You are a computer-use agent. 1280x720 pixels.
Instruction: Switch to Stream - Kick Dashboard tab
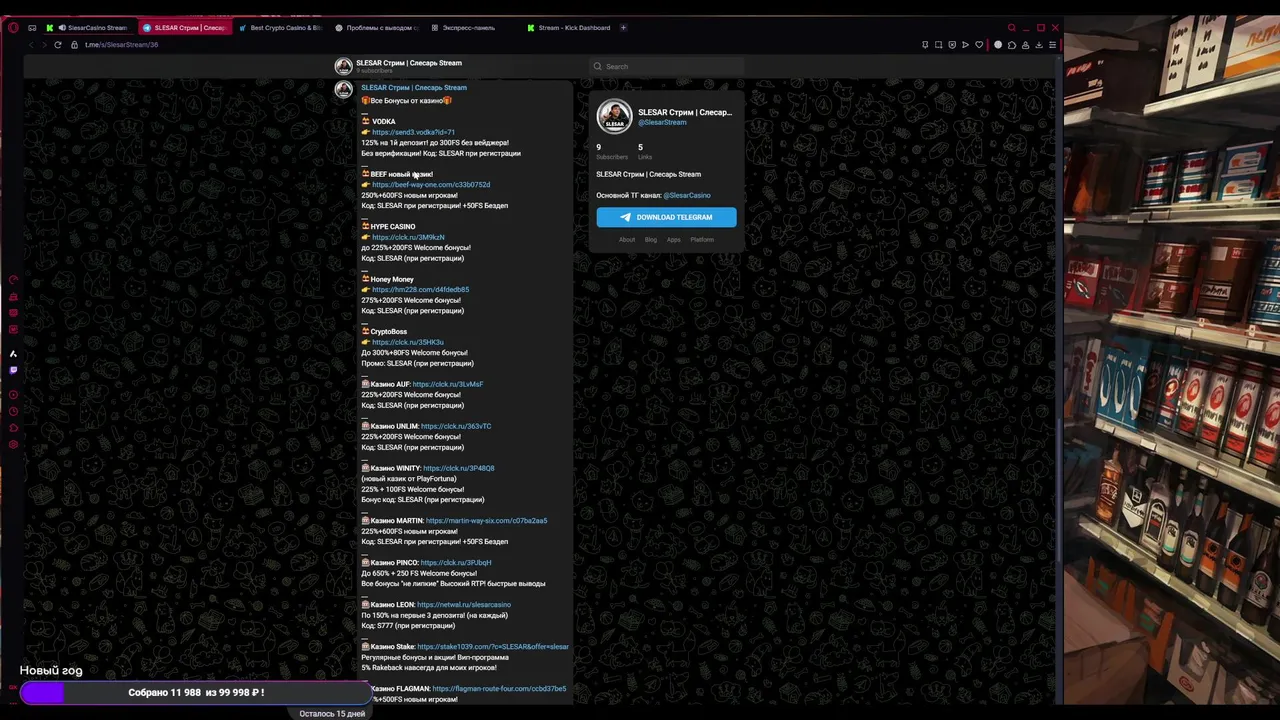pyautogui.click(x=568, y=28)
